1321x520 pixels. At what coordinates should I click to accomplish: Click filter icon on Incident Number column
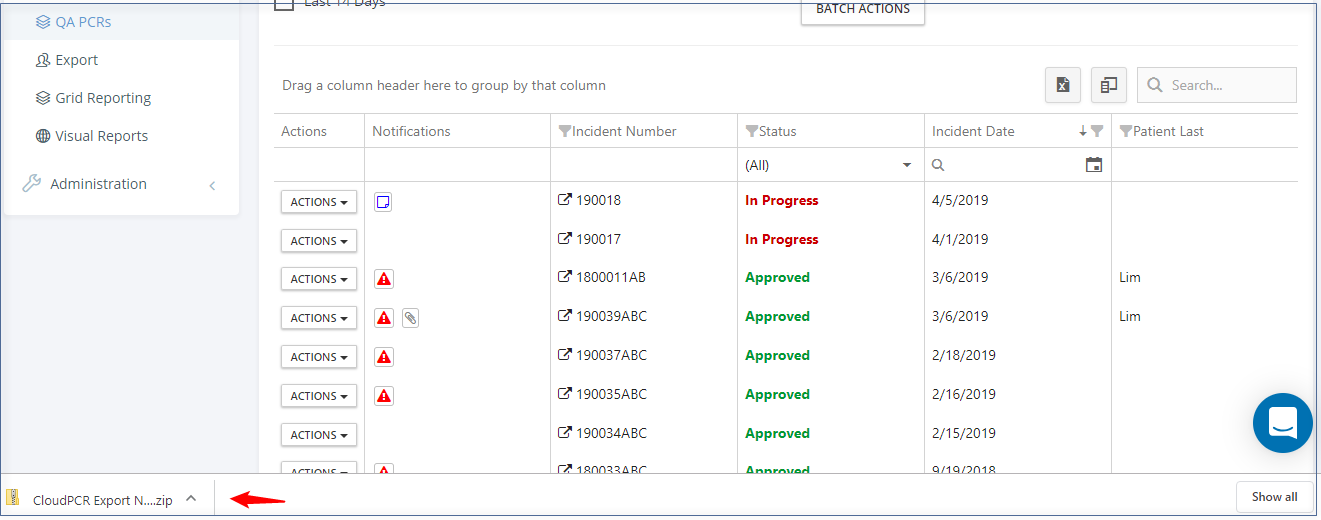(565, 131)
